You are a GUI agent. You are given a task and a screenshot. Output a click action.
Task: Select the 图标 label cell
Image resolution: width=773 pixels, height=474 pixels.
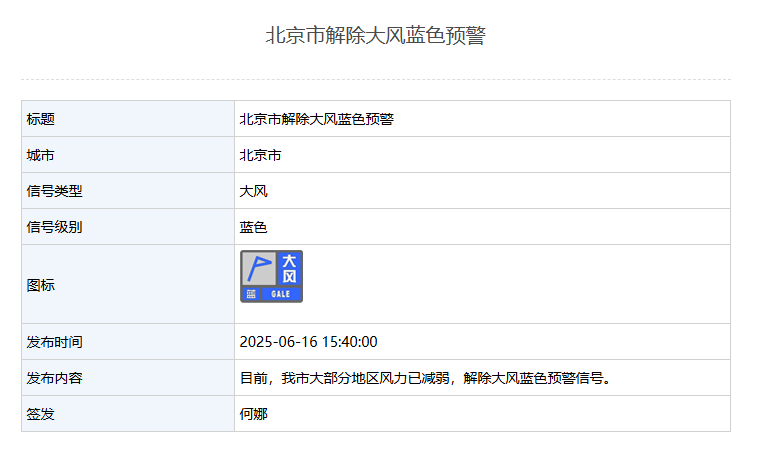127,285
